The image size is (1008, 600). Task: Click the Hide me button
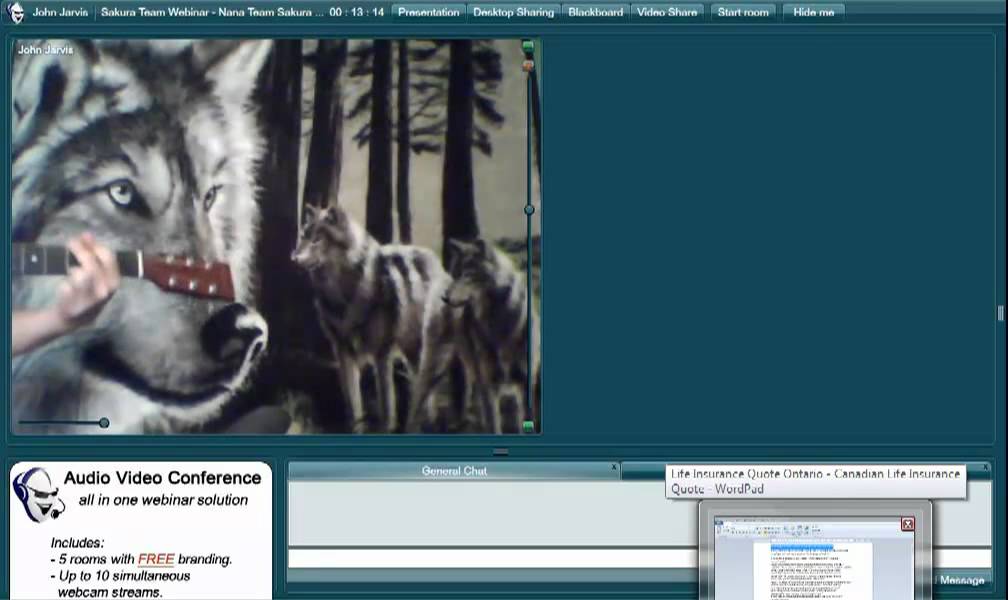pyautogui.click(x=813, y=12)
